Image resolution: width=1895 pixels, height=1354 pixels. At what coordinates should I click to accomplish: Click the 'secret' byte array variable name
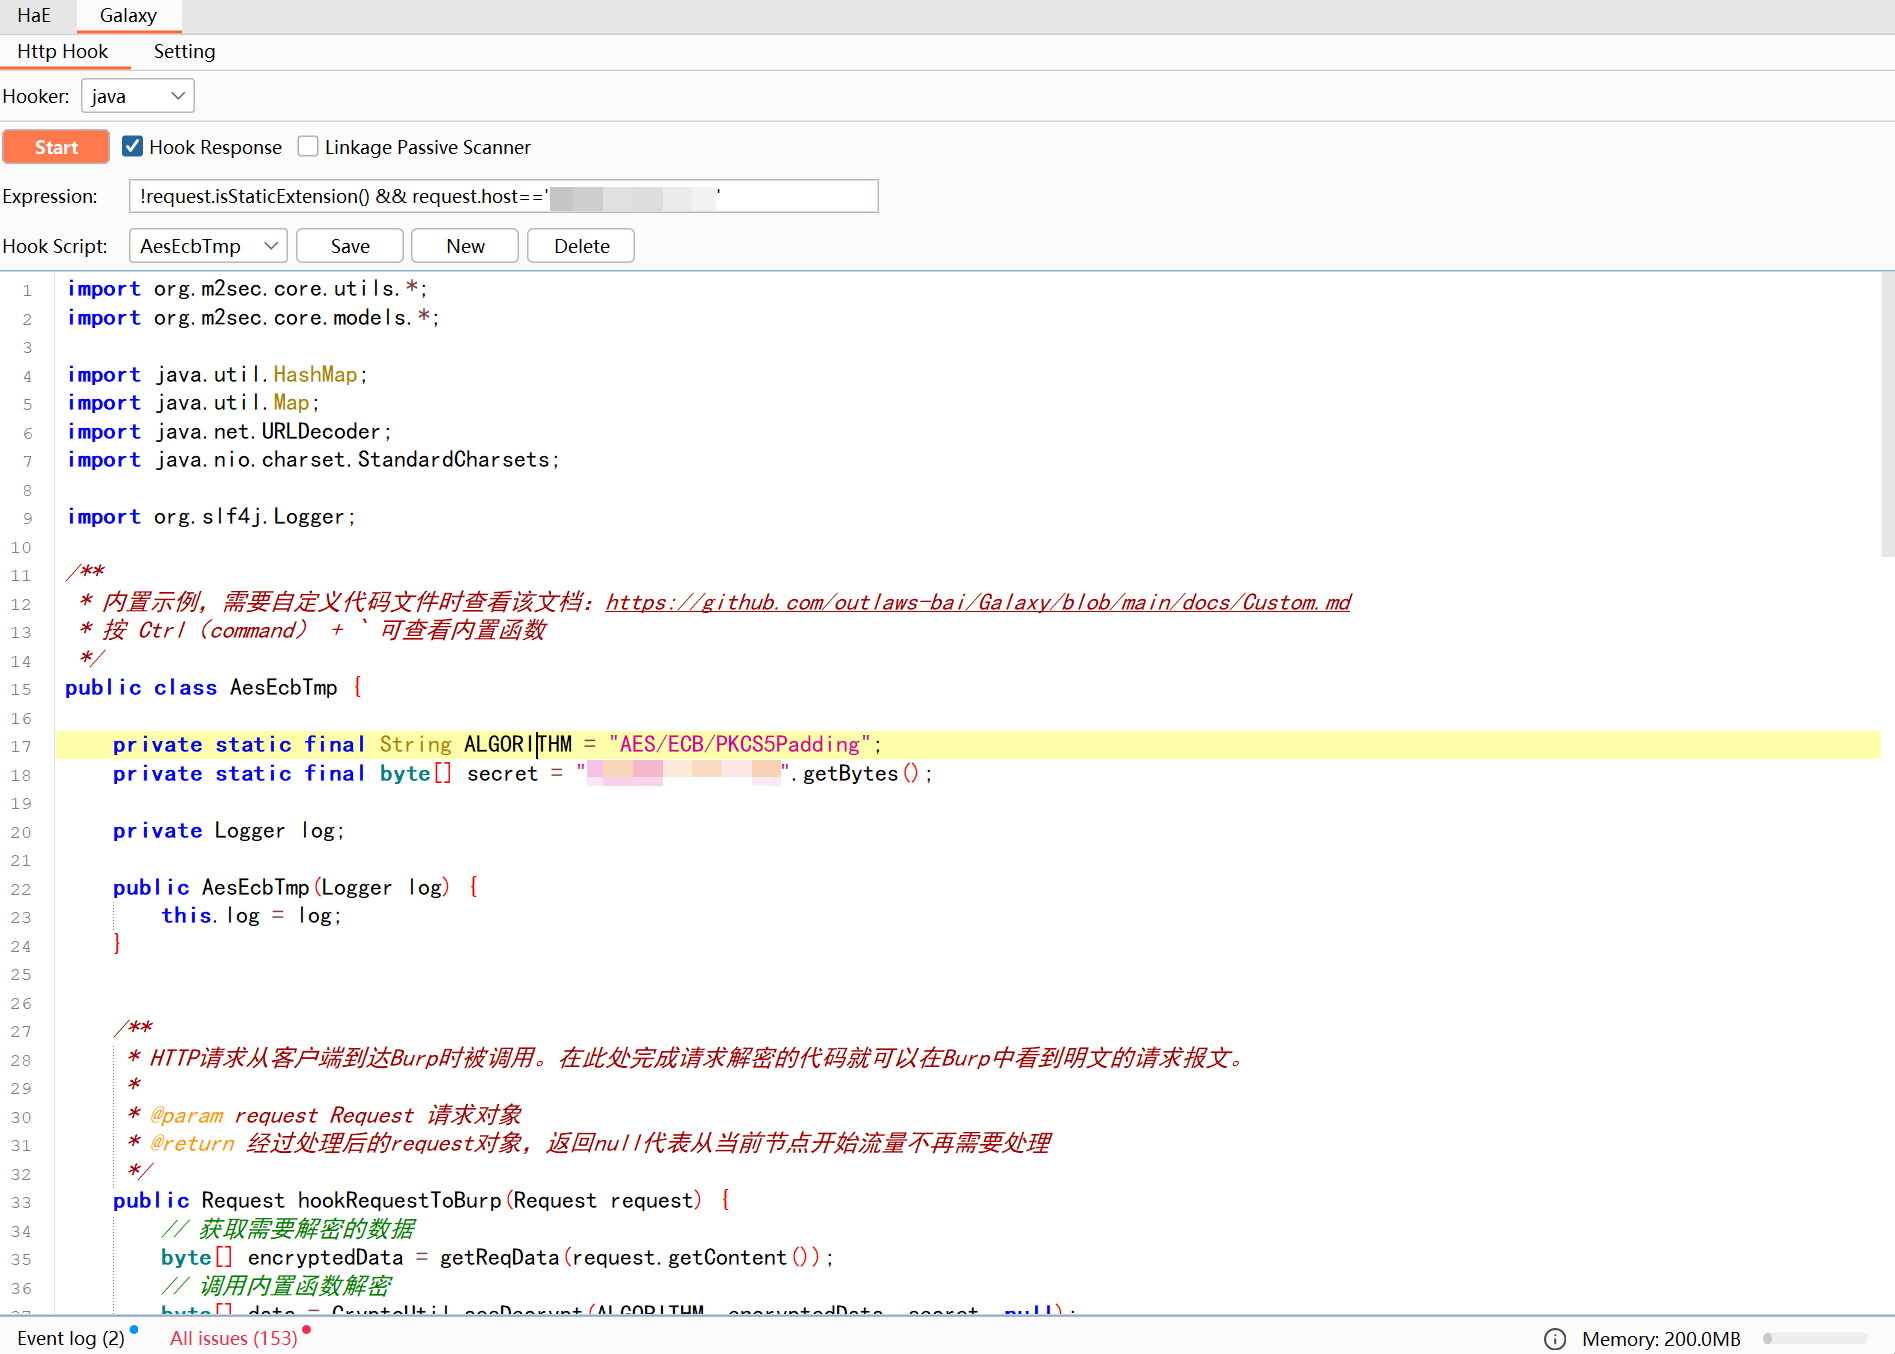click(x=502, y=774)
